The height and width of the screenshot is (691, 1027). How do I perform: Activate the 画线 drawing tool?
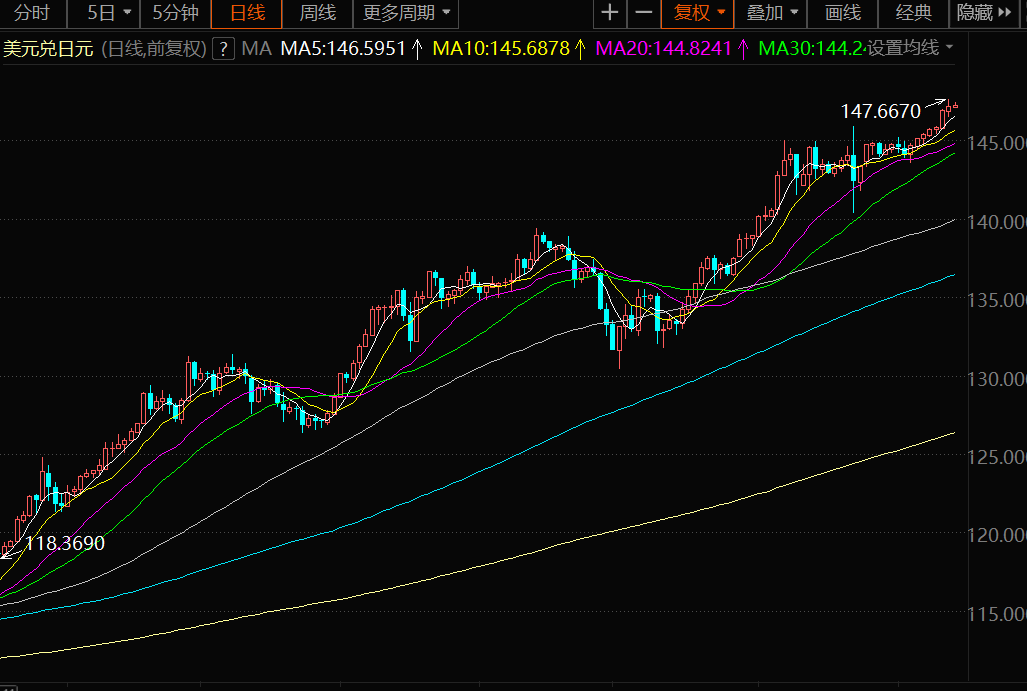click(x=843, y=12)
